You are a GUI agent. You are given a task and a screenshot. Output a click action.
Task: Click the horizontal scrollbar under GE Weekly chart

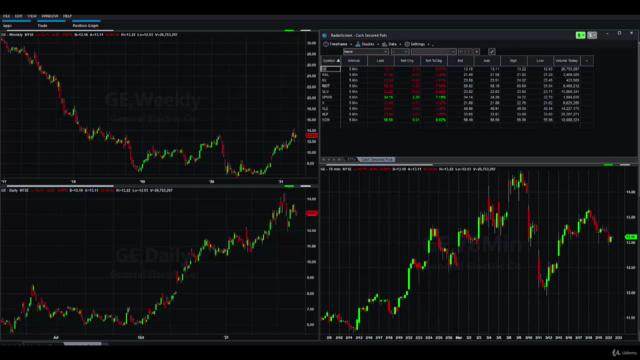tap(60, 186)
